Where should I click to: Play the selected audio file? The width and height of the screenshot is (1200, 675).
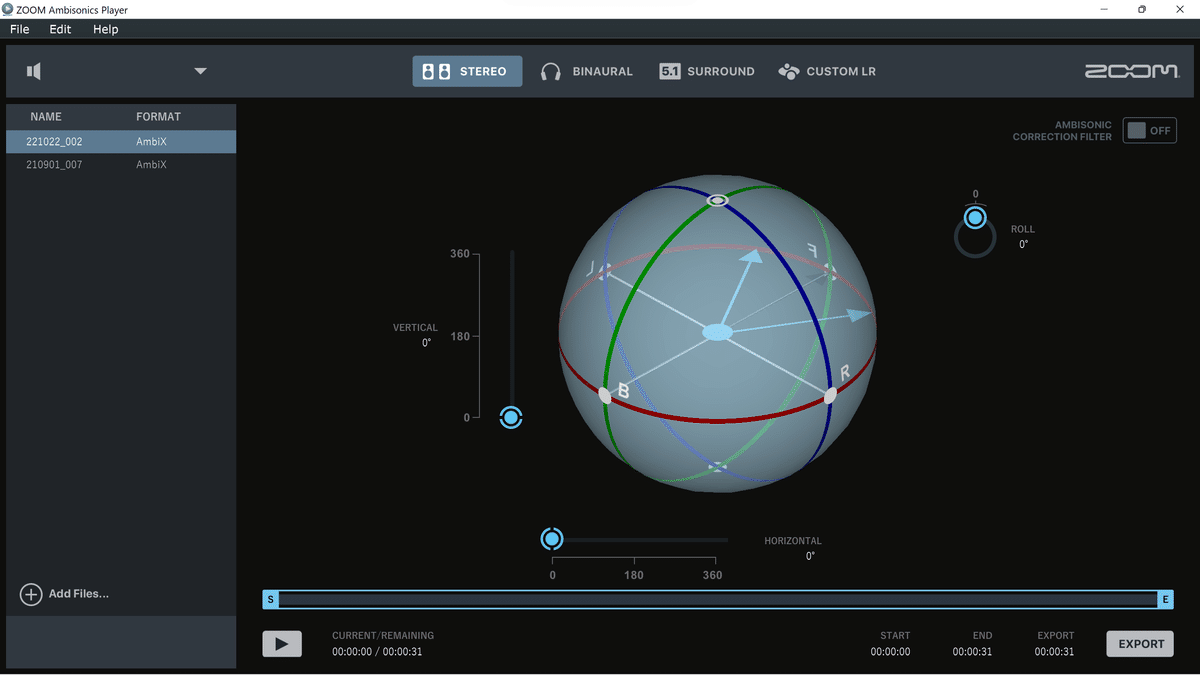282,644
